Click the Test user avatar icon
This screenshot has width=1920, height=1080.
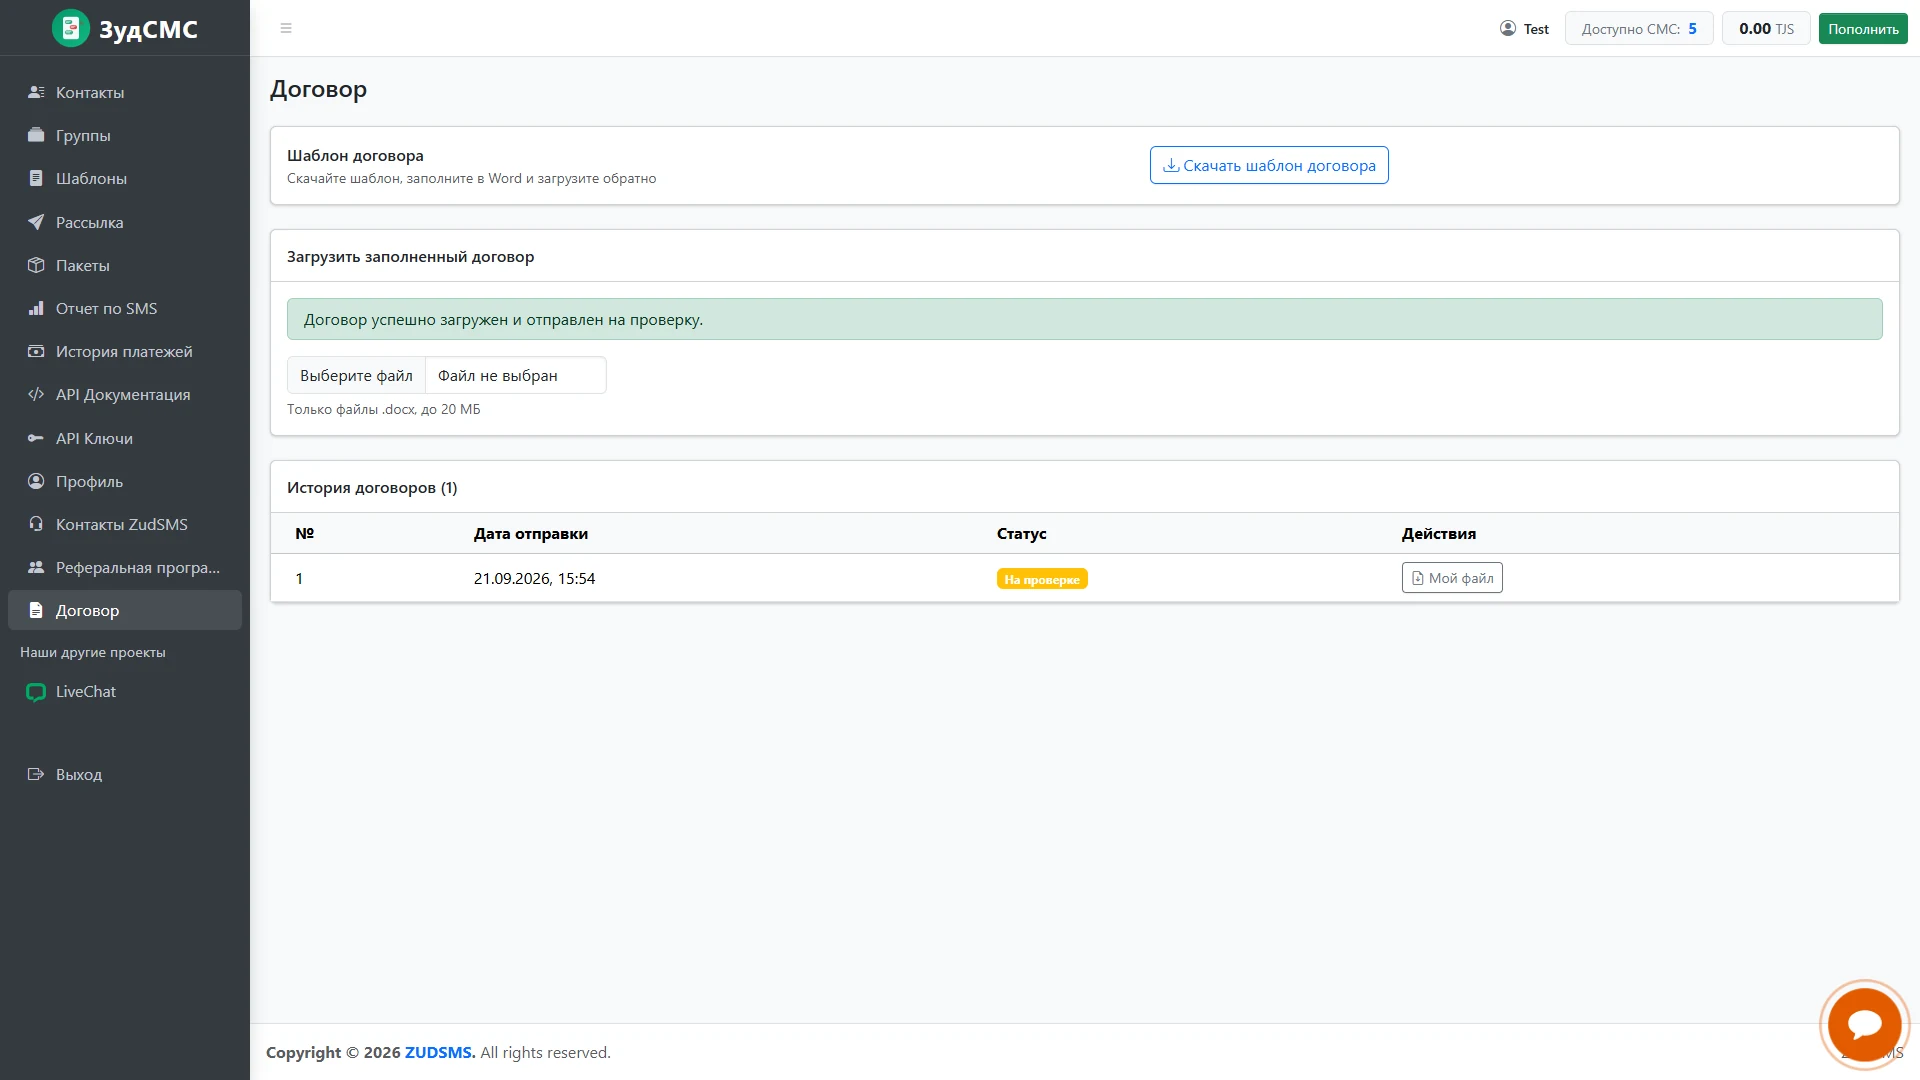tap(1508, 28)
